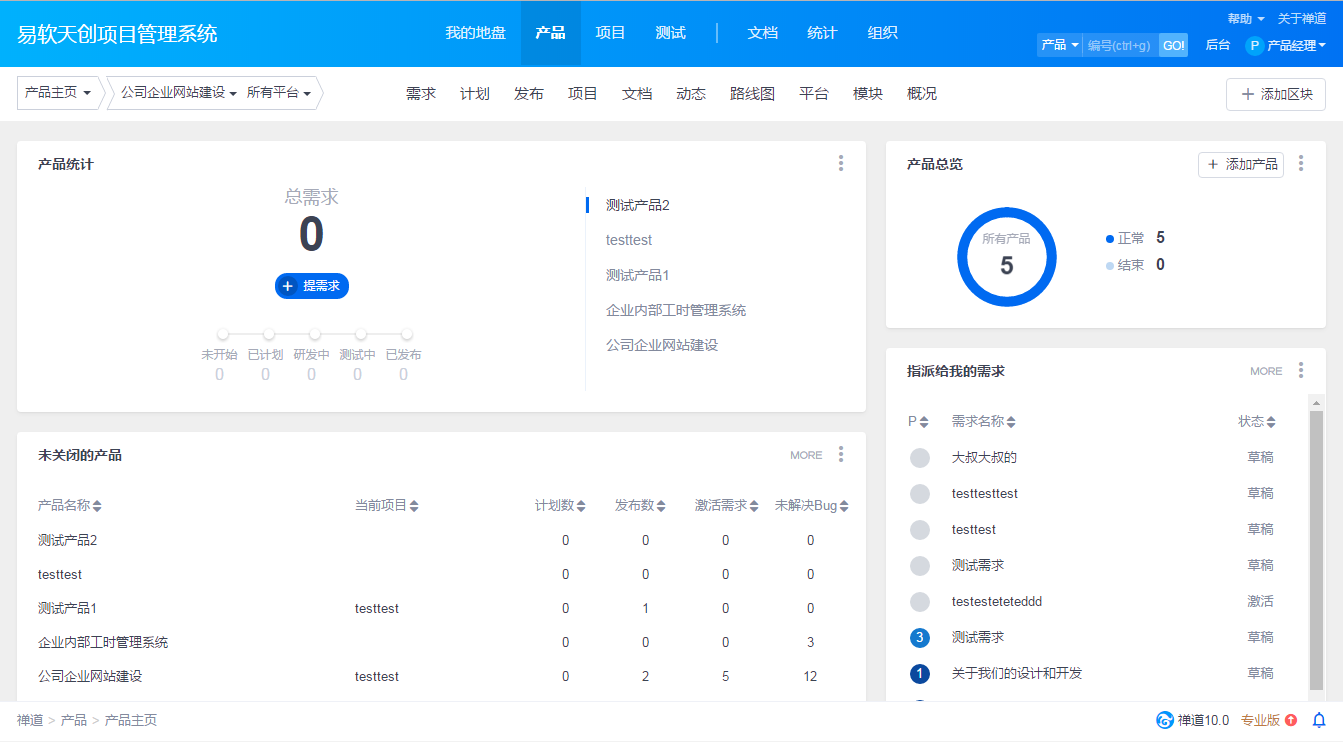Click the red upgrade arrow beside 专业版

pos(1290,719)
